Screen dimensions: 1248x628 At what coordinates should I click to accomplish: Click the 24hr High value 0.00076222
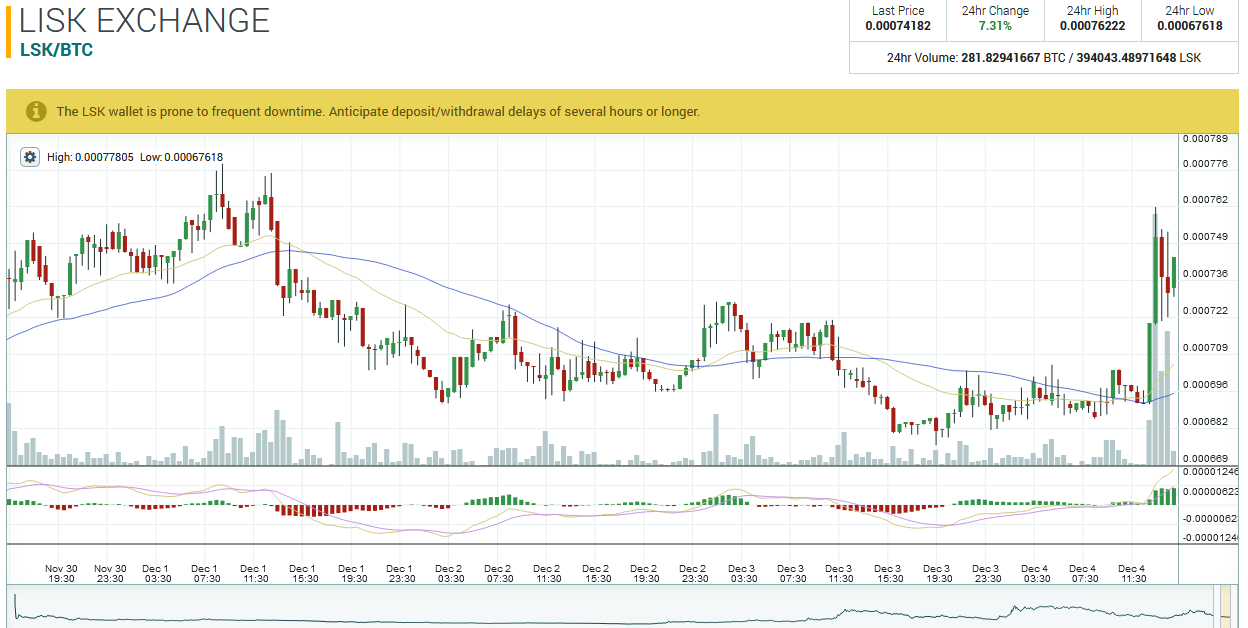pyautogui.click(x=1092, y=26)
